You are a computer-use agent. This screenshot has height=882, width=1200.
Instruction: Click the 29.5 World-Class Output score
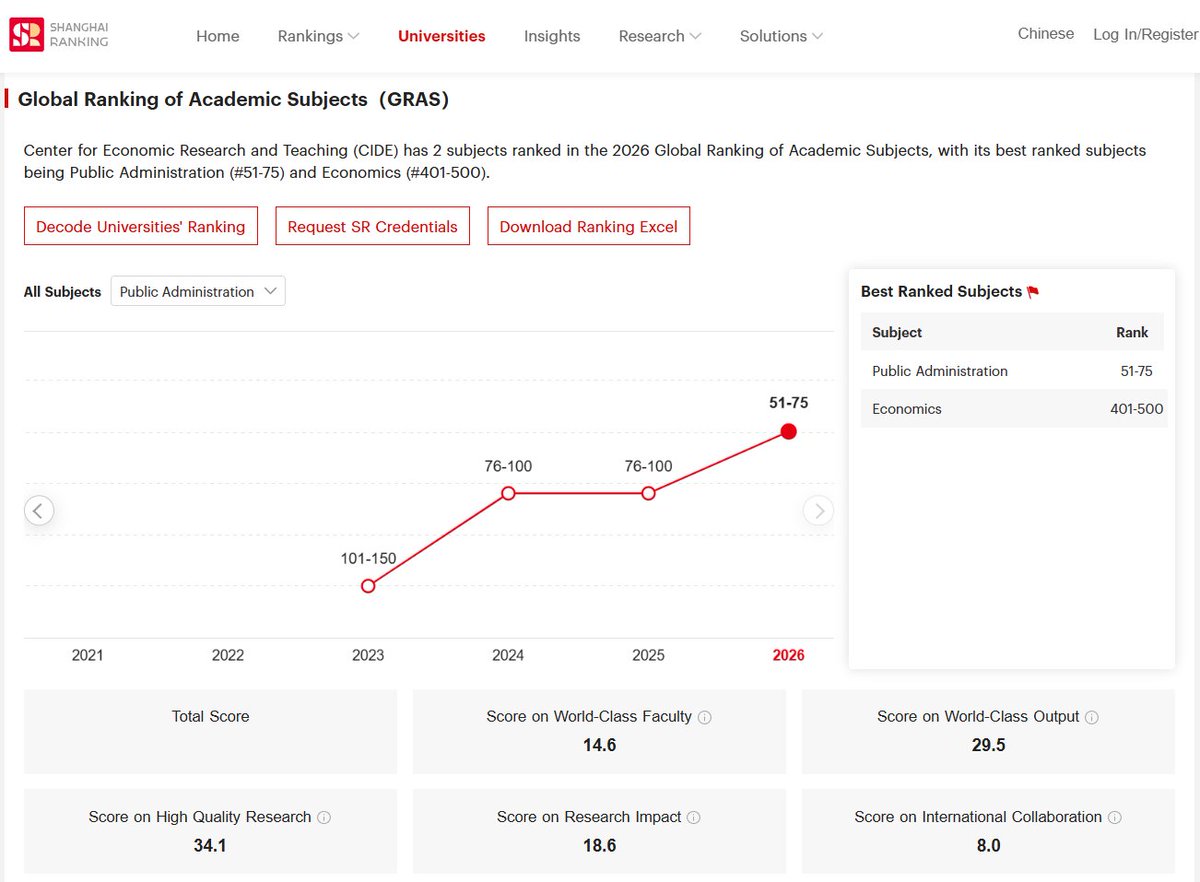pyautogui.click(x=988, y=745)
